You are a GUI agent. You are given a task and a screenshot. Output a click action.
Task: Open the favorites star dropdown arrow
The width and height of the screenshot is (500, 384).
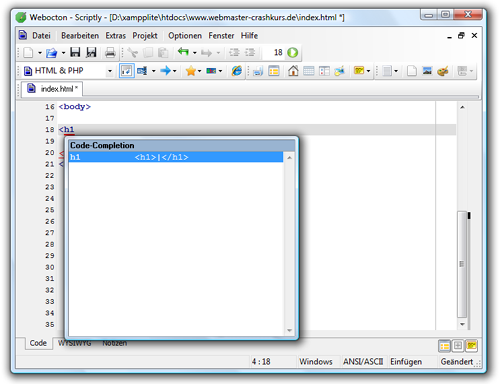[199, 71]
